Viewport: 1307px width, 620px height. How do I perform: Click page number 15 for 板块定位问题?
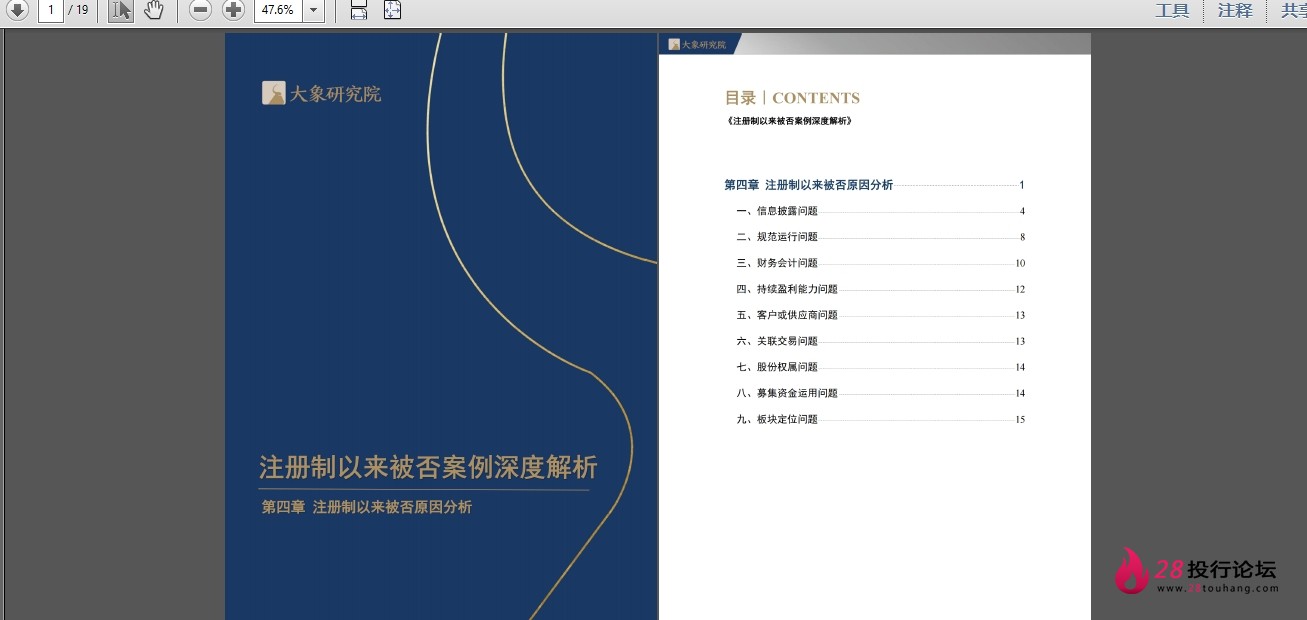1020,419
